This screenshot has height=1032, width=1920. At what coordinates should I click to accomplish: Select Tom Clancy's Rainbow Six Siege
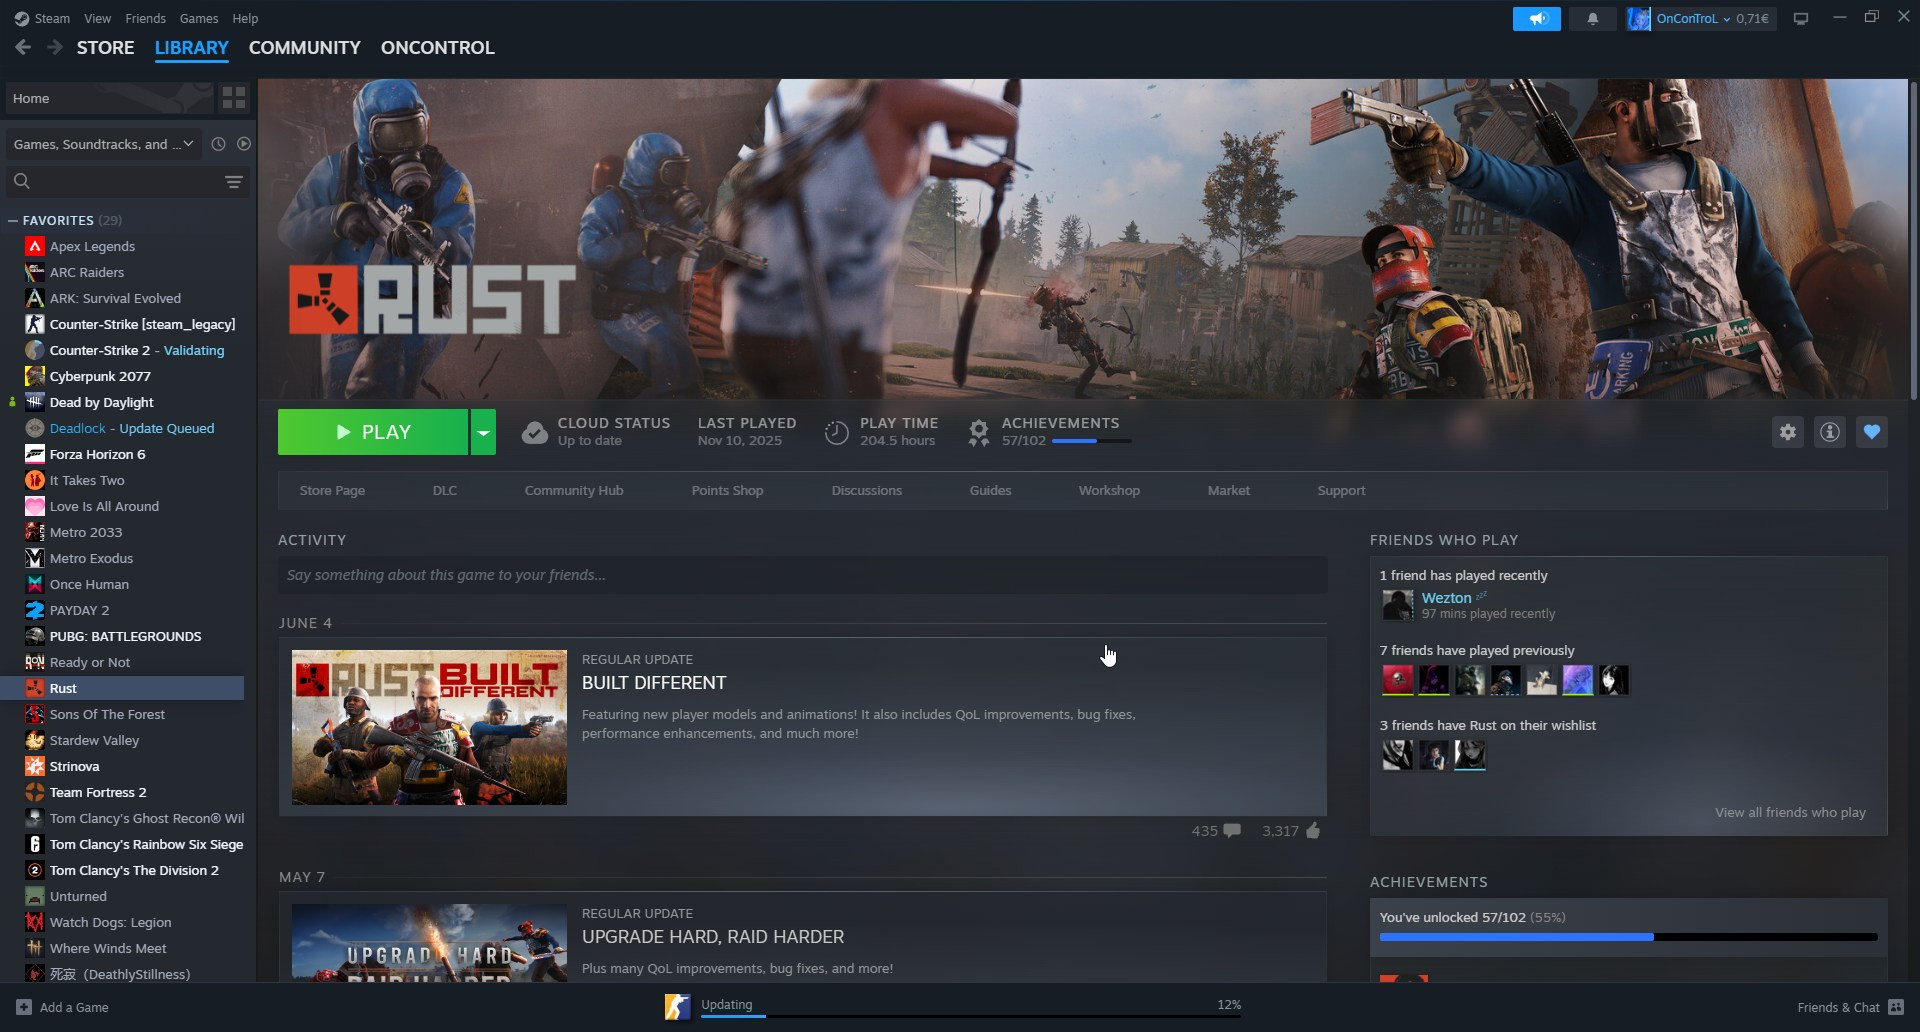click(x=146, y=844)
